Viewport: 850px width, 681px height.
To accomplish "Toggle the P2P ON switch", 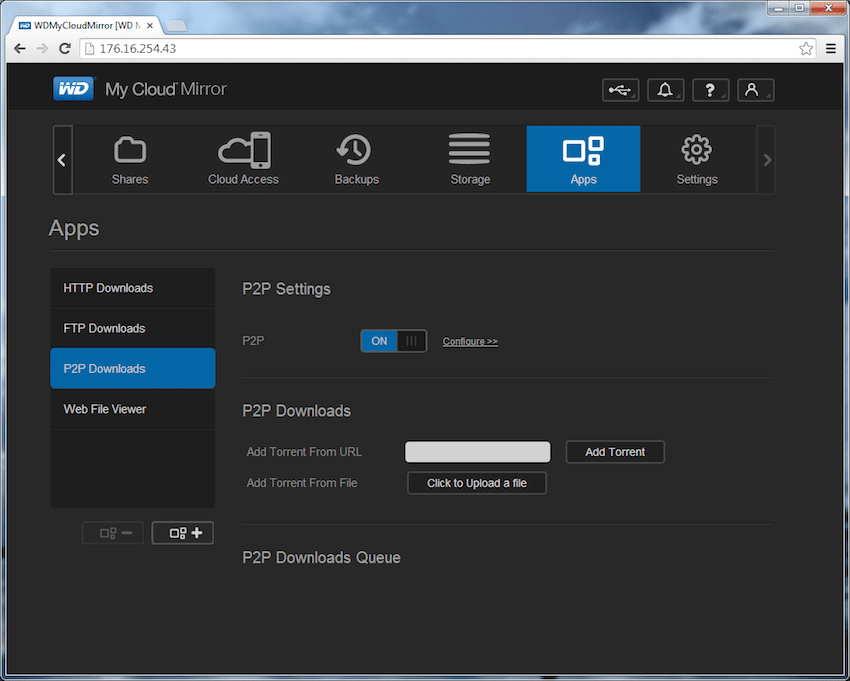I will pyautogui.click(x=394, y=341).
